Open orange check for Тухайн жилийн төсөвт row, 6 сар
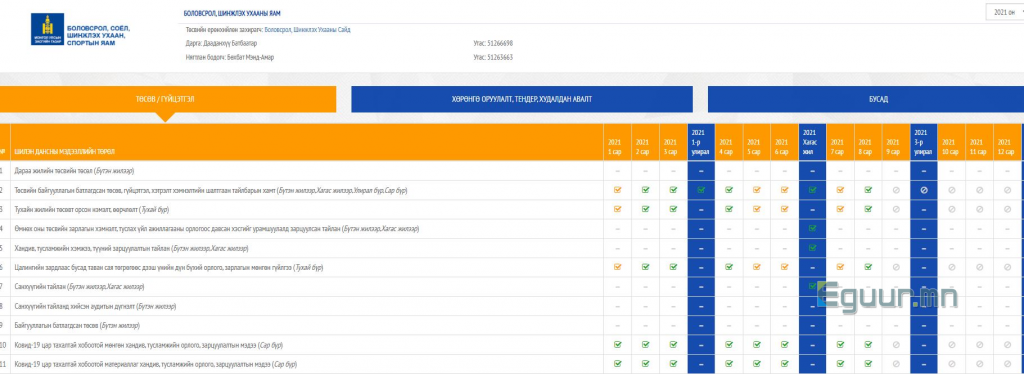 [x=784, y=210]
